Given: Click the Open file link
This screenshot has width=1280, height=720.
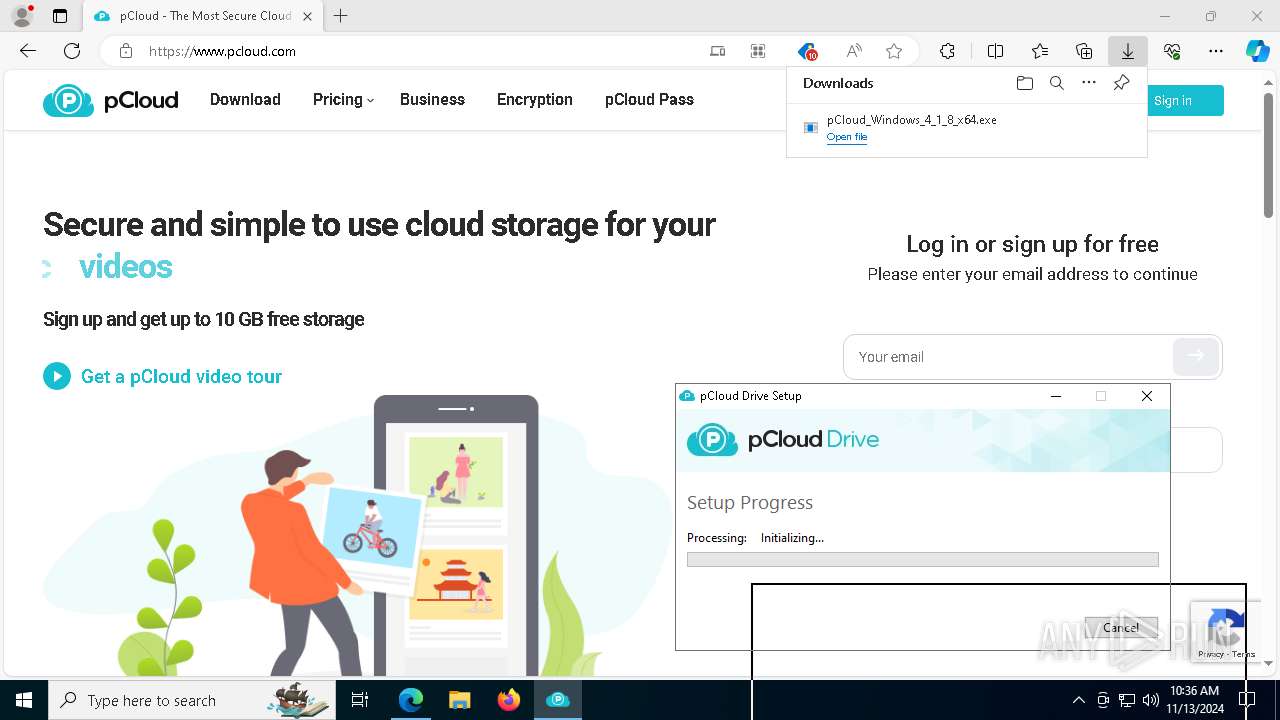Looking at the screenshot, I should pos(847,137).
